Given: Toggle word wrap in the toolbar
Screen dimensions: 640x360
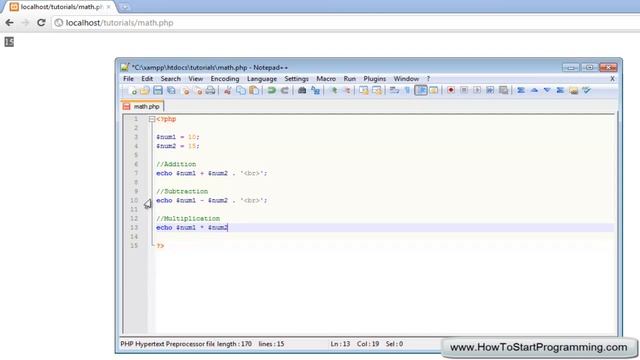Looking at the screenshot, I should click(394, 91).
